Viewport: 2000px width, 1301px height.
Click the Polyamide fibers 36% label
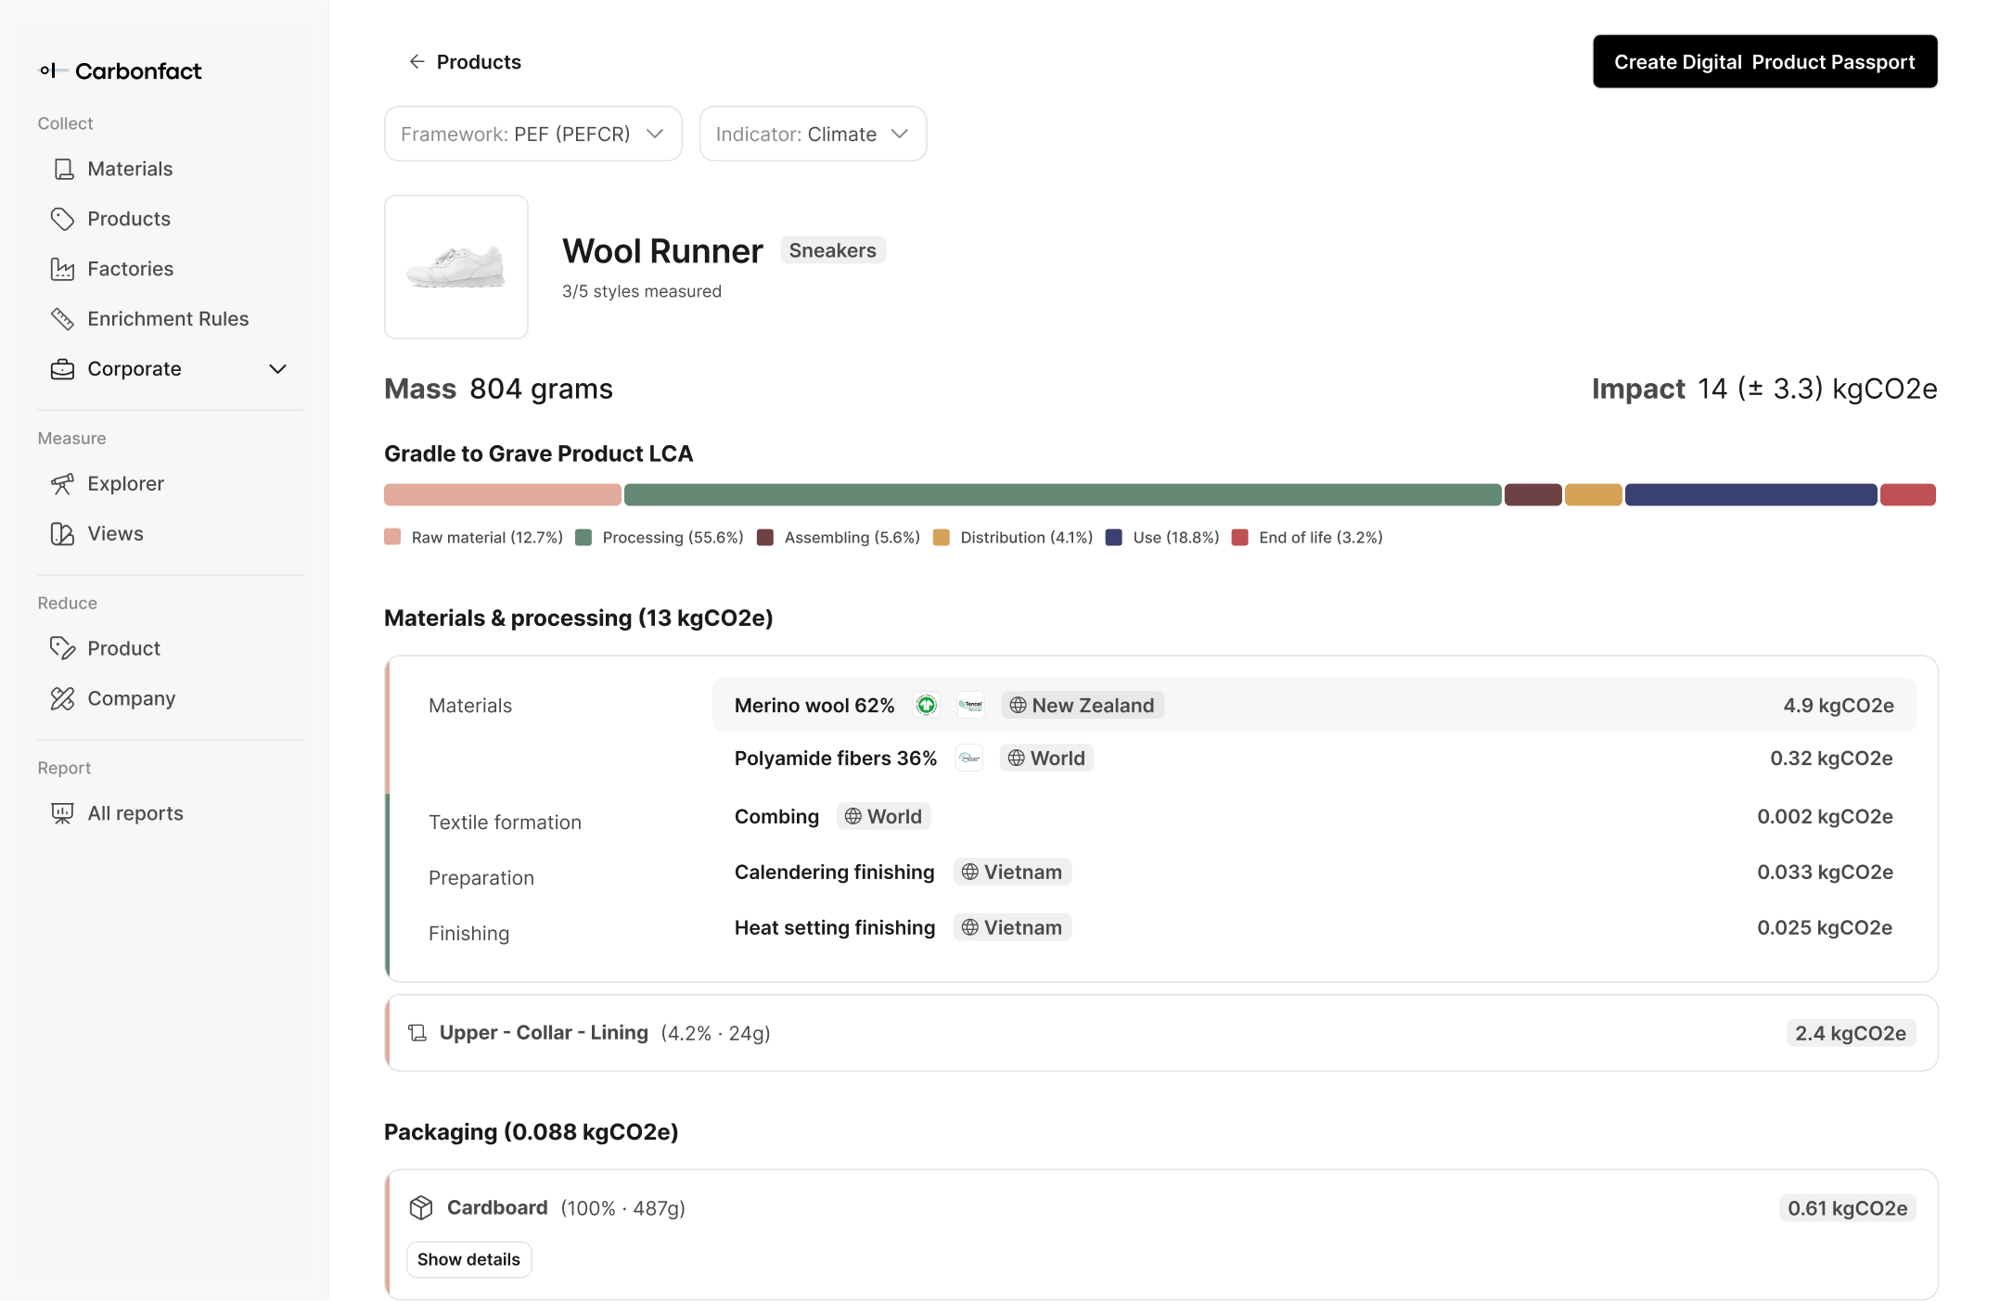point(836,758)
